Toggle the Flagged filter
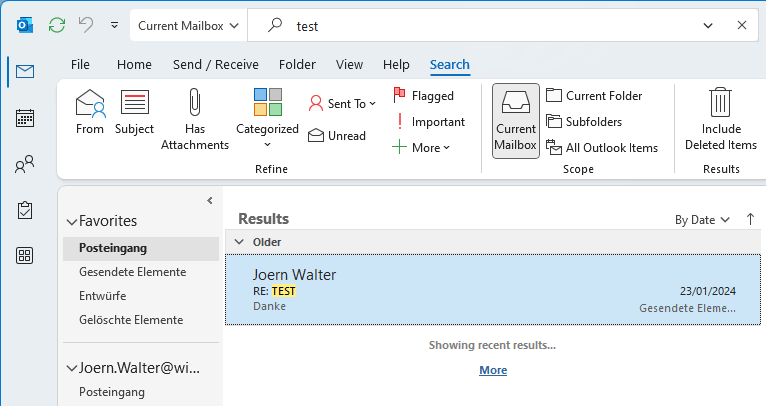Viewport: 766px width, 406px height. (423, 96)
